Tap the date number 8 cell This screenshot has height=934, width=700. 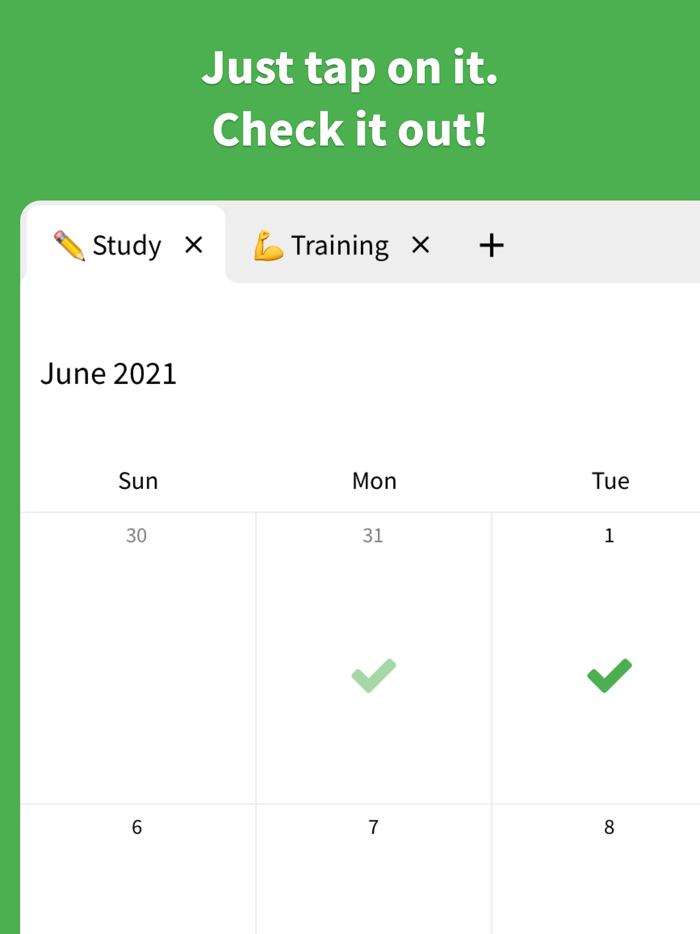pyautogui.click(x=609, y=870)
